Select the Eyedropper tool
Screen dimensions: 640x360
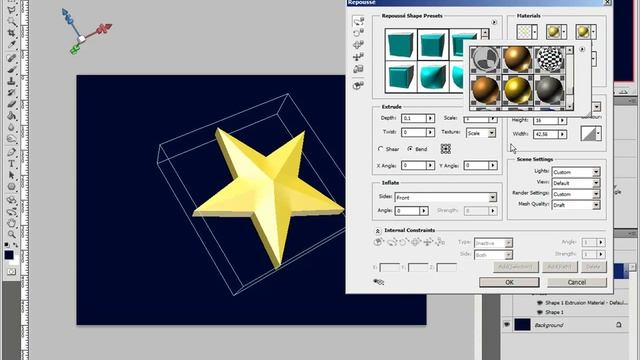11,44
